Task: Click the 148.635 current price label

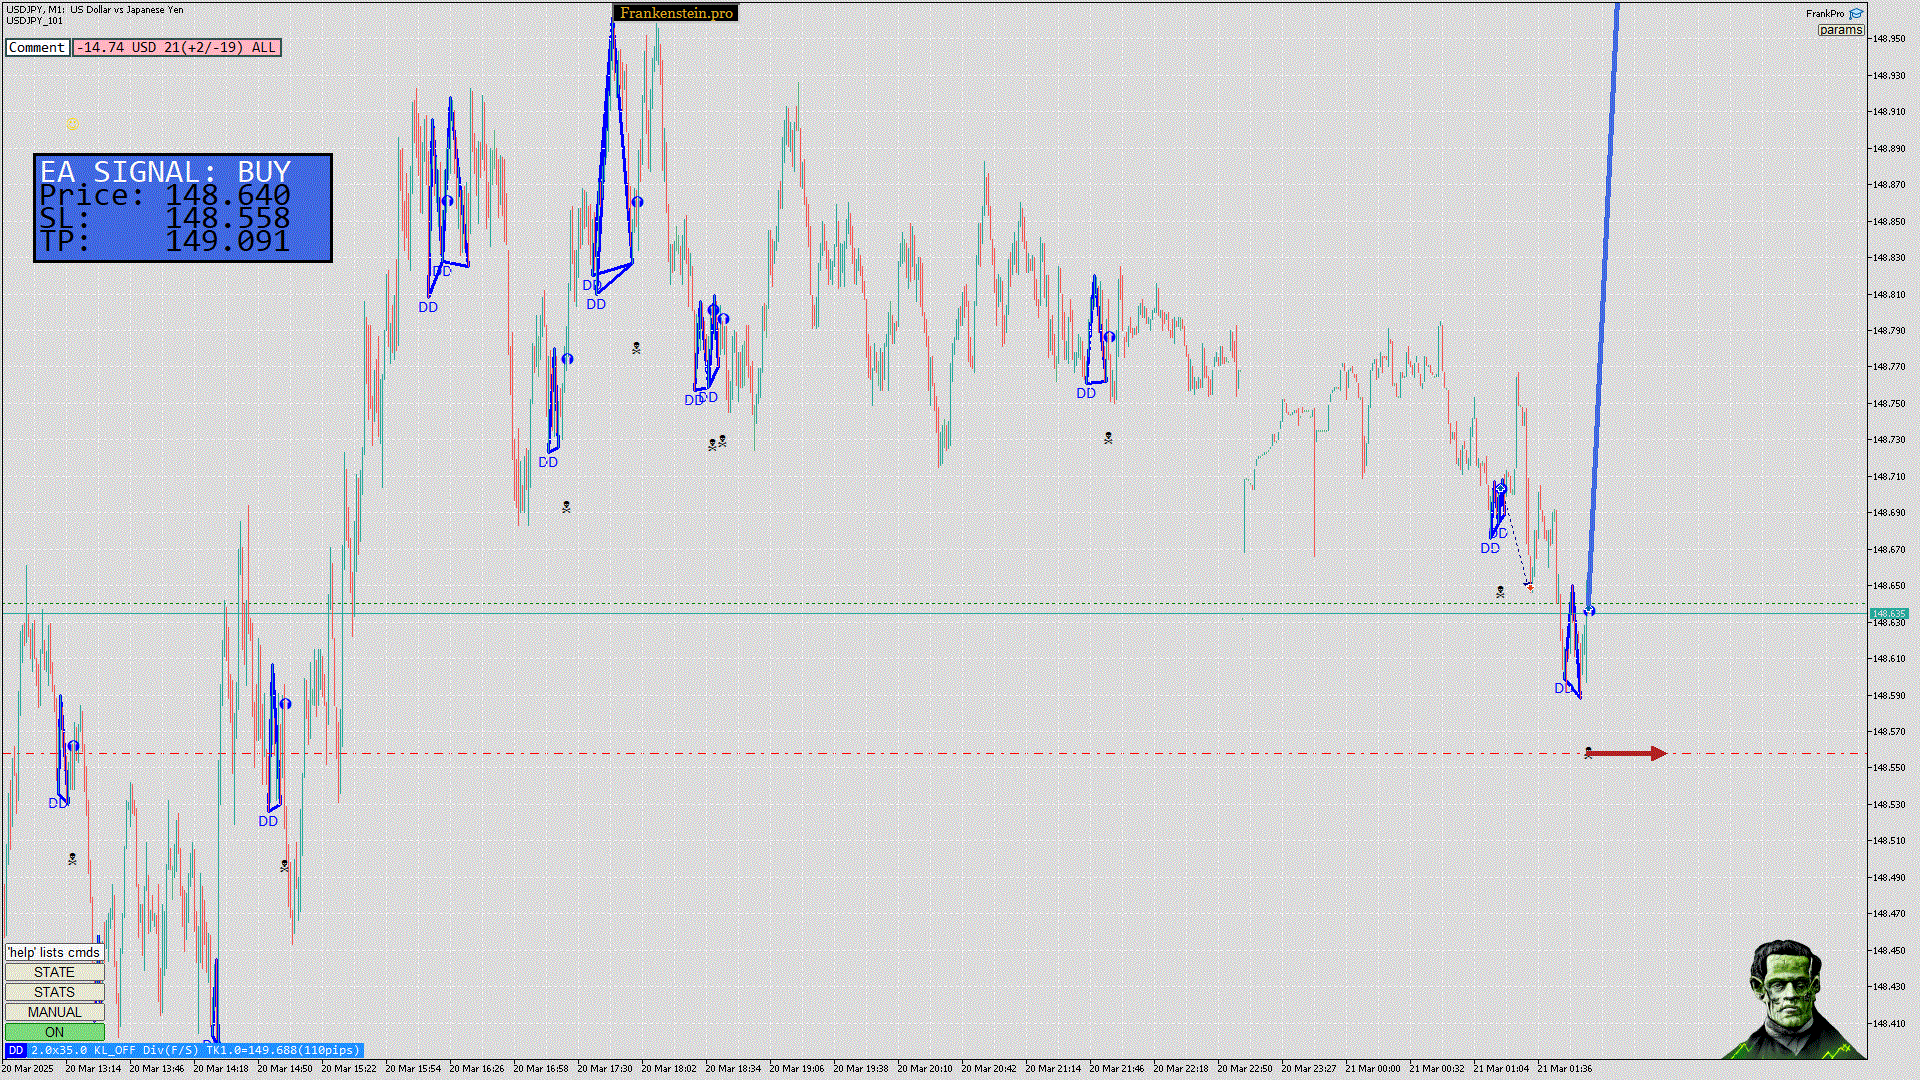Action: click(1889, 613)
